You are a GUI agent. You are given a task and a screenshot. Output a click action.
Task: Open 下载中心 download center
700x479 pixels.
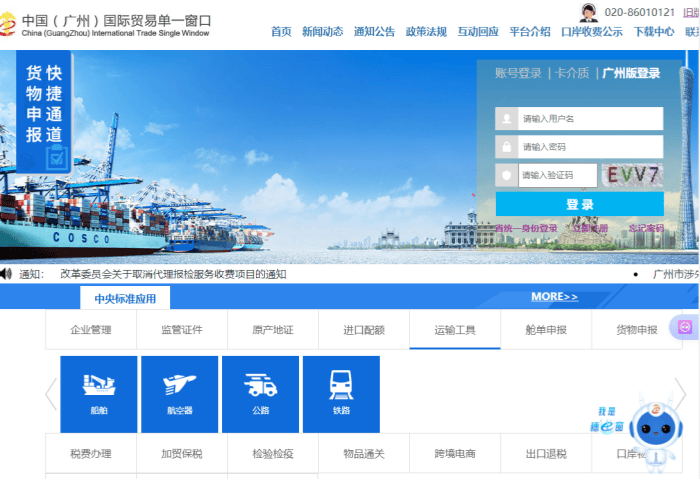pyautogui.click(x=654, y=32)
